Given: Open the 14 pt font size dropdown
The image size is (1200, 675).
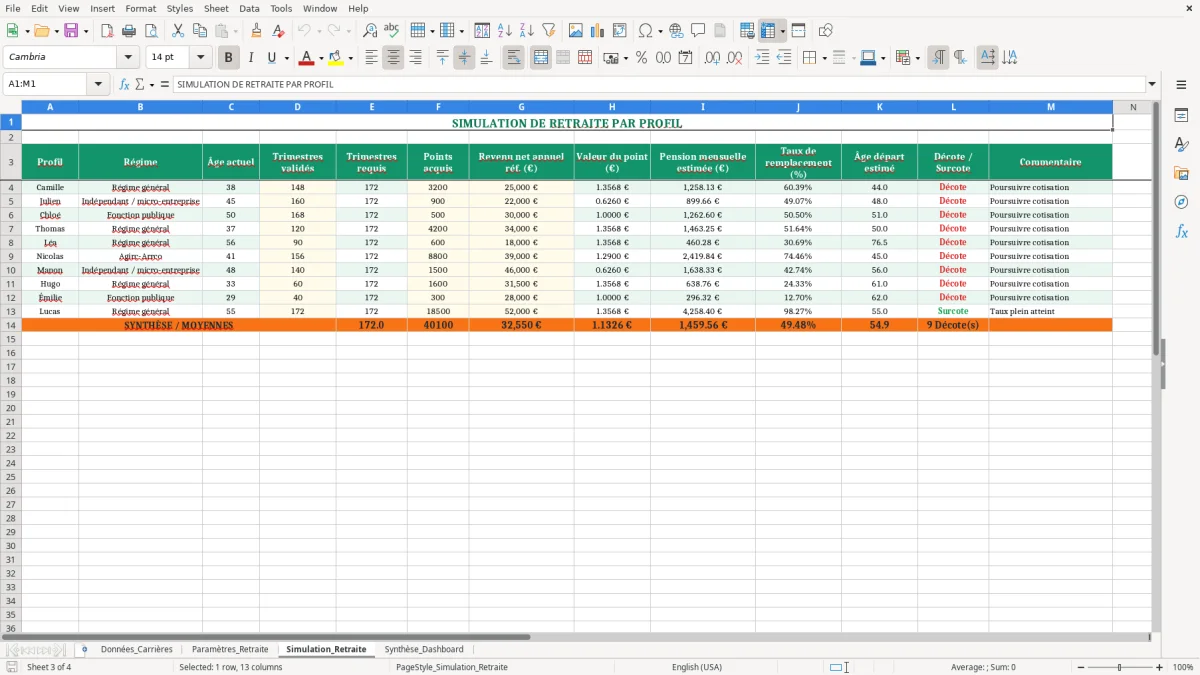Looking at the screenshot, I should (200, 58).
